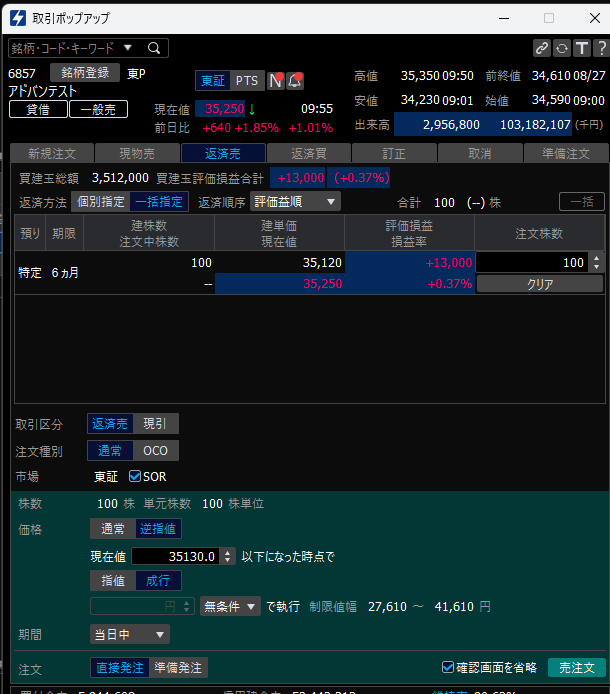
Task: Select 指値 execution type
Action: (x=113, y=581)
